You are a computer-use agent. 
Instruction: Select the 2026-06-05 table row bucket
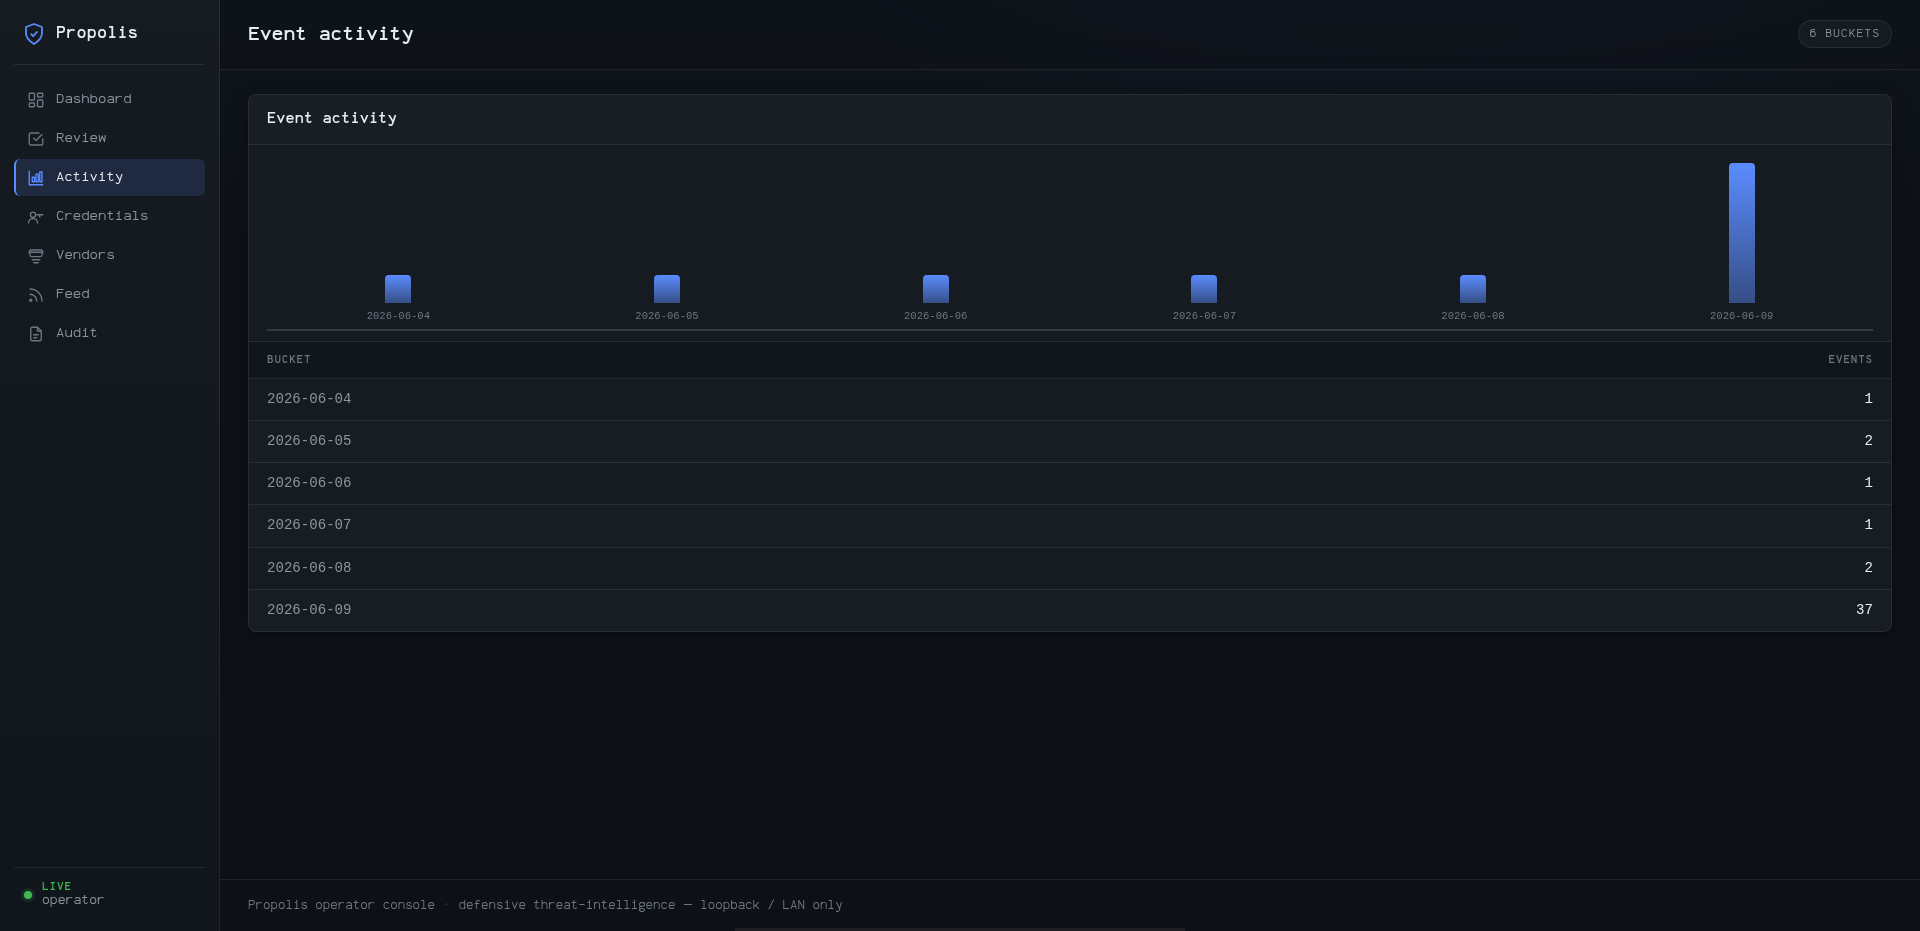coord(309,441)
